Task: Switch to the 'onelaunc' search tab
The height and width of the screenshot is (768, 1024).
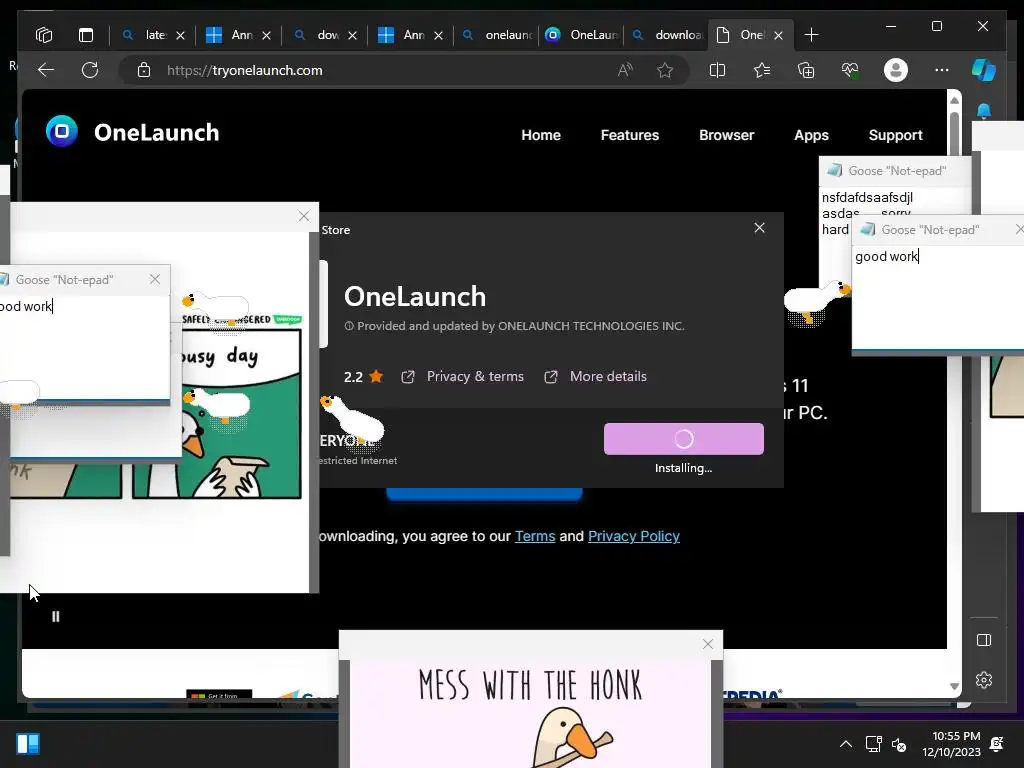Action: coord(498,35)
